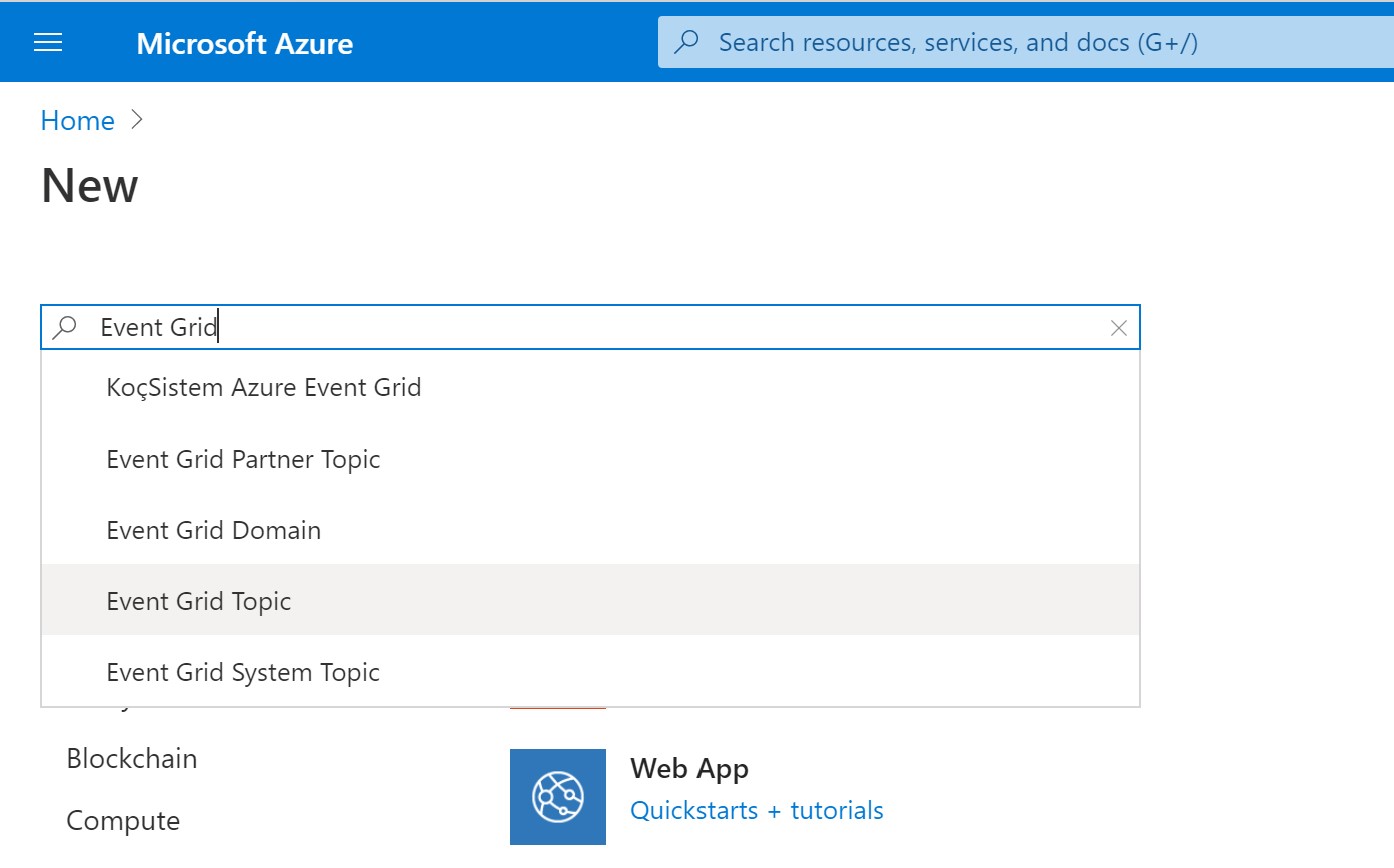Viewport: 1394px width, 868px height.
Task: Open the Compute category
Action: [123, 821]
